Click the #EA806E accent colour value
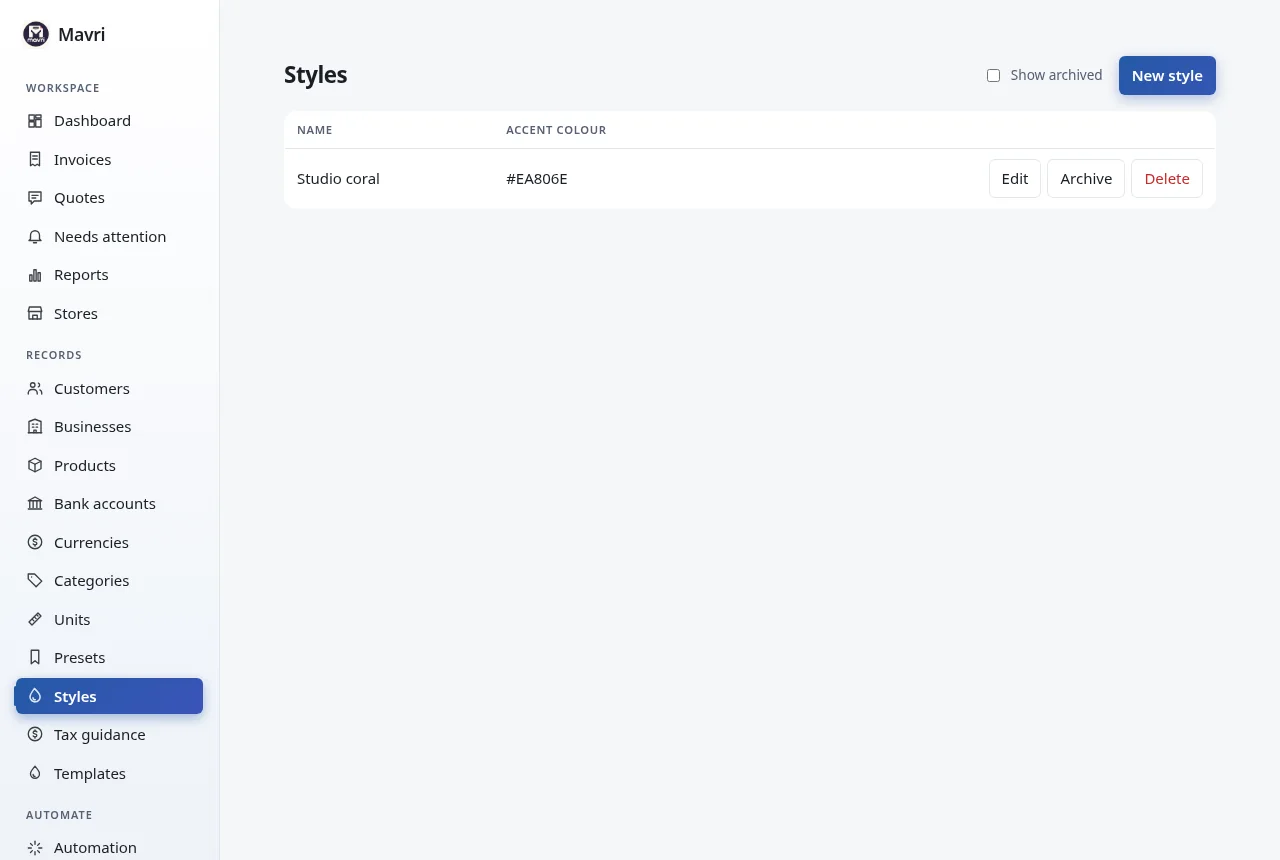The image size is (1280, 860). (x=537, y=179)
